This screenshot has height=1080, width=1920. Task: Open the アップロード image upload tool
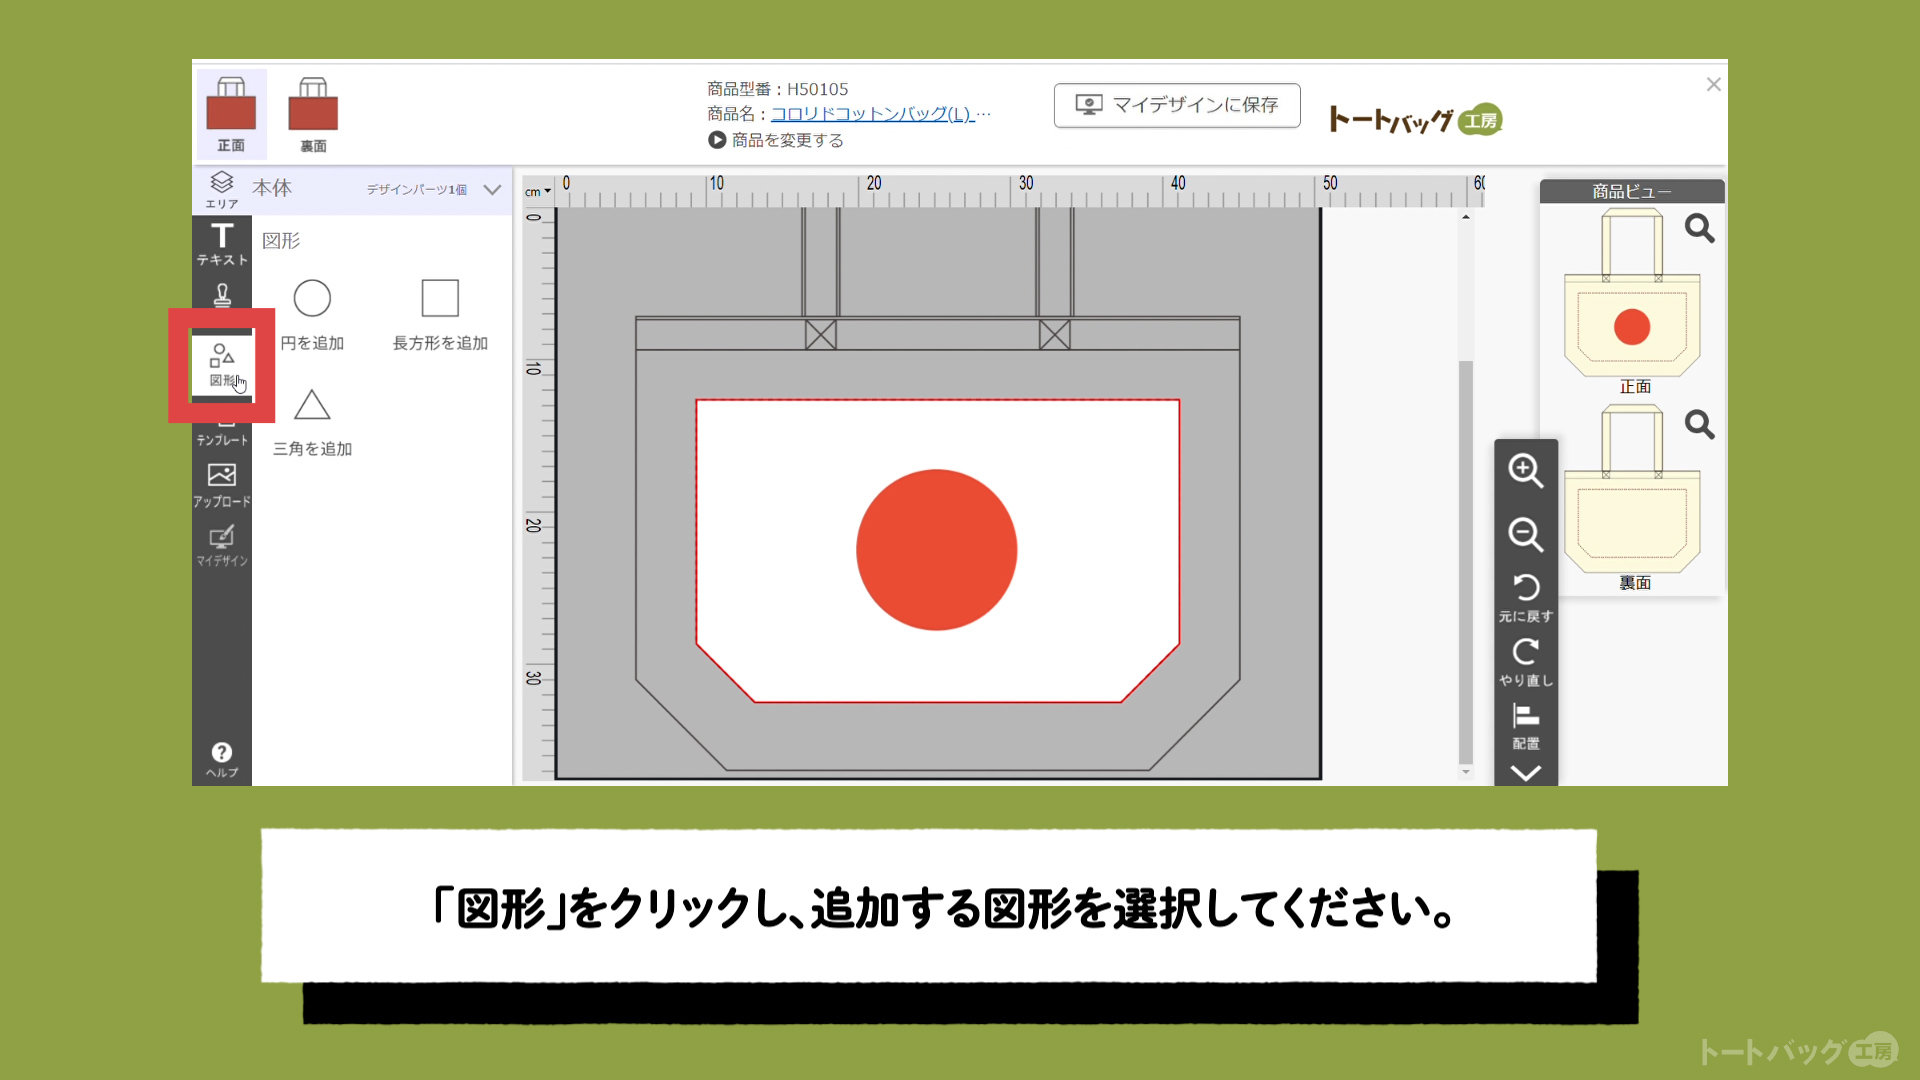(x=222, y=485)
